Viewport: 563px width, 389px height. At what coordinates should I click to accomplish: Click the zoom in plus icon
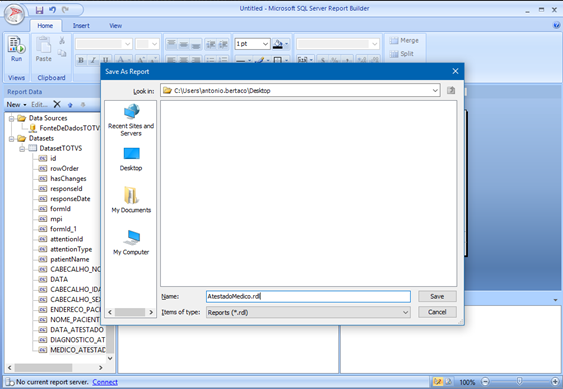pos(555,381)
